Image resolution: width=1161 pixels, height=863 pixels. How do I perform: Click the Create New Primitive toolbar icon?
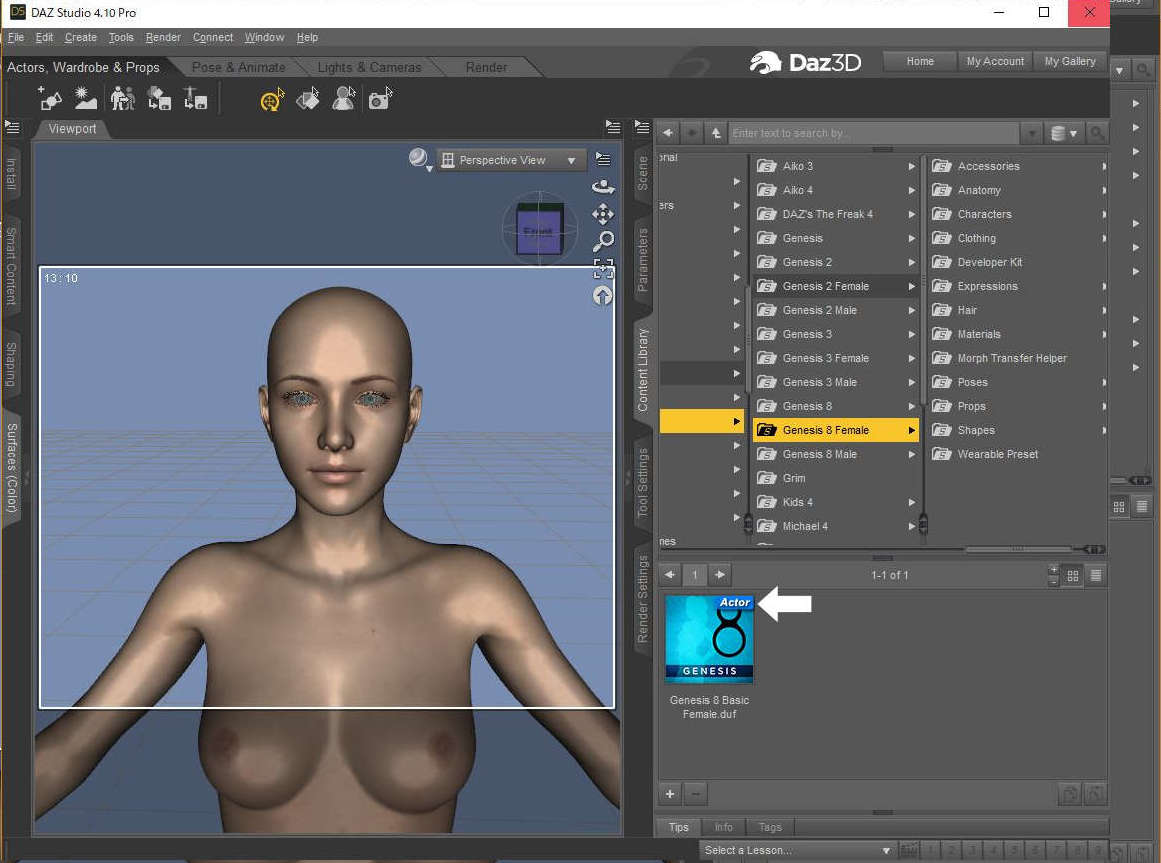[x=49, y=98]
